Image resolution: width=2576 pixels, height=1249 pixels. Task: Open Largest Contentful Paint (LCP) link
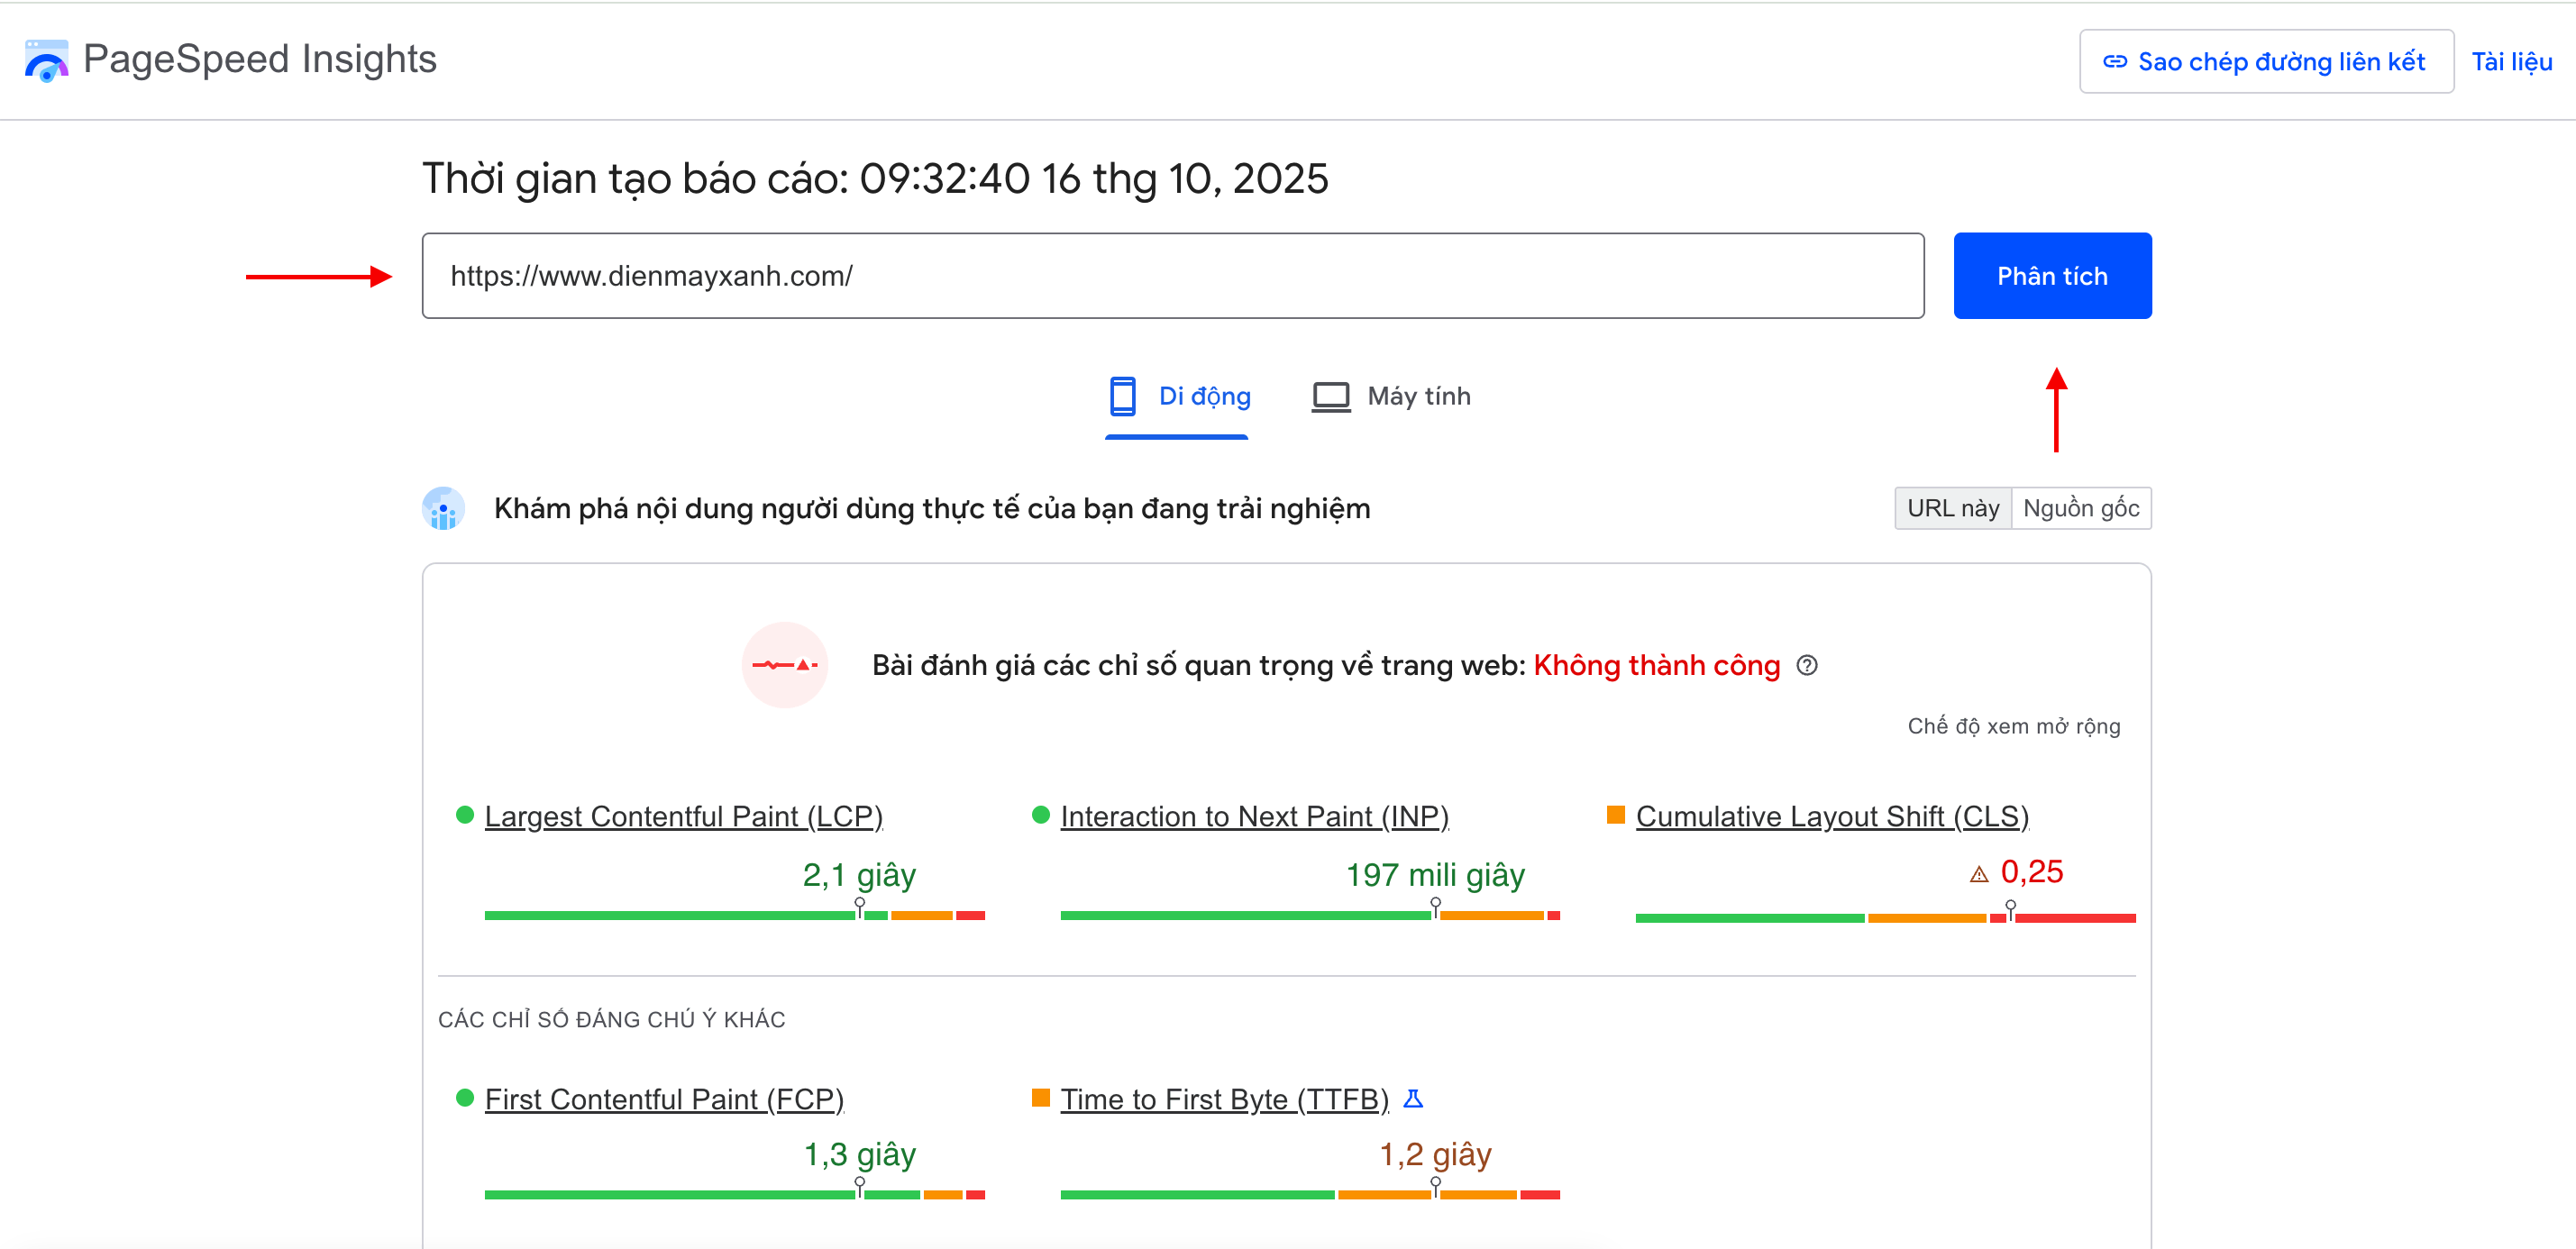[683, 817]
